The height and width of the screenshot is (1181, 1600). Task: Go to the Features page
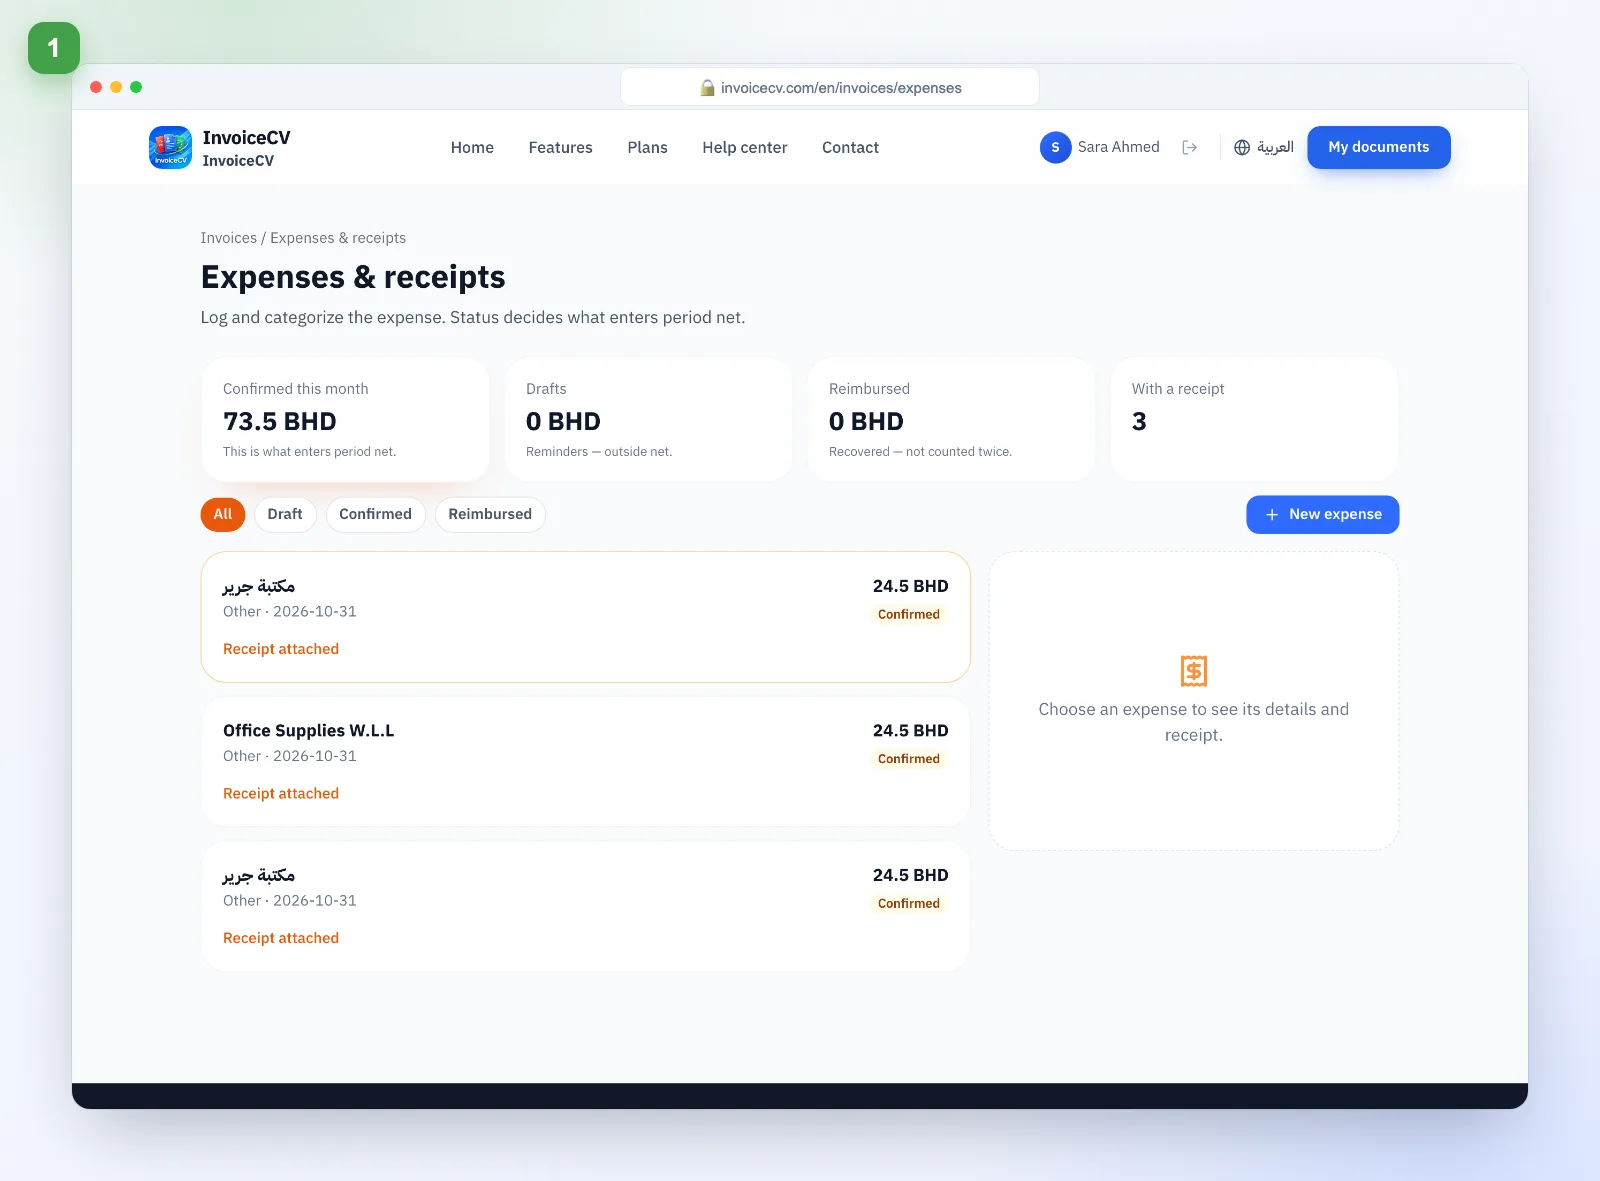point(560,147)
